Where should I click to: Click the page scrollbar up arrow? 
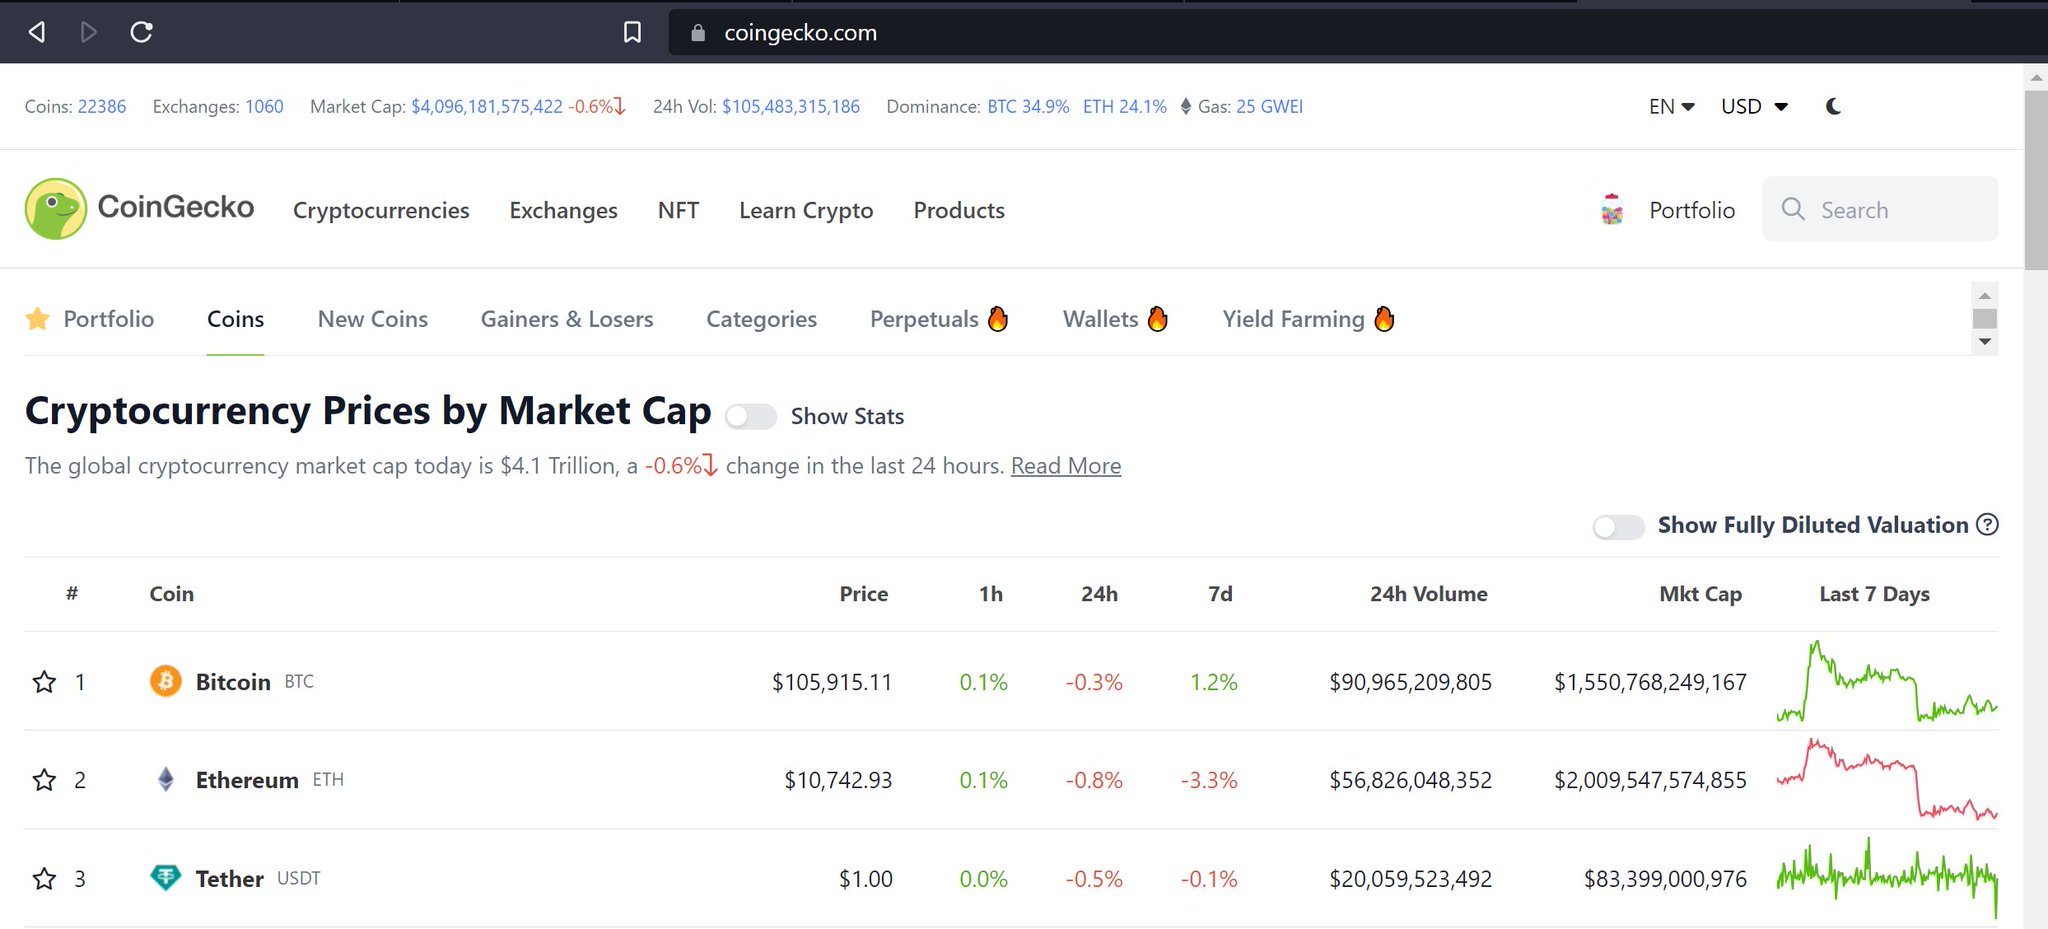2036,77
